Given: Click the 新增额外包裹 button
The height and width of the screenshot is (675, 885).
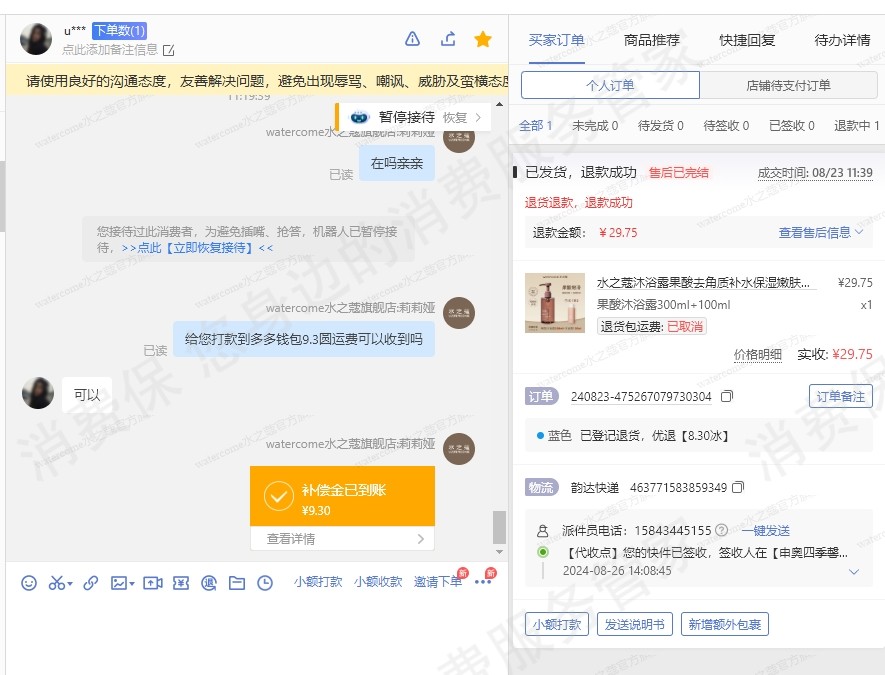Looking at the screenshot, I should click(725, 624).
